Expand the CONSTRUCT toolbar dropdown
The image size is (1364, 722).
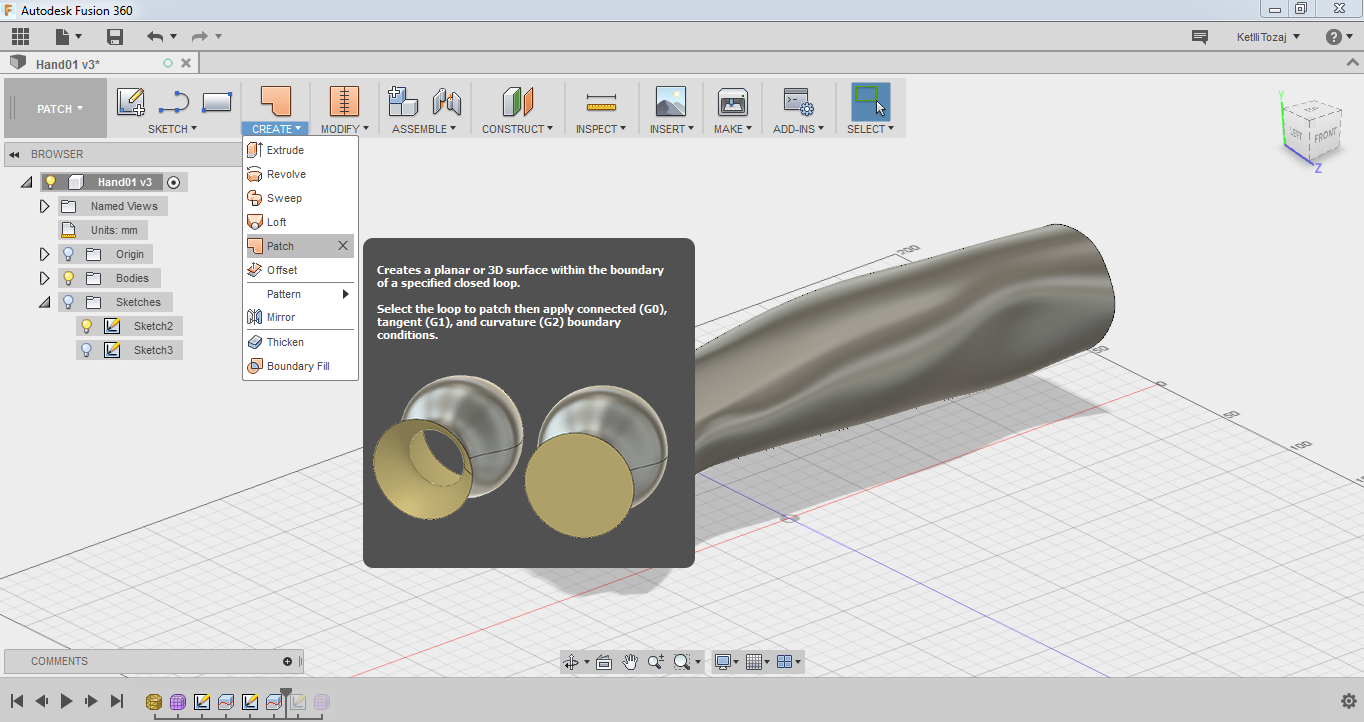[517, 129]
